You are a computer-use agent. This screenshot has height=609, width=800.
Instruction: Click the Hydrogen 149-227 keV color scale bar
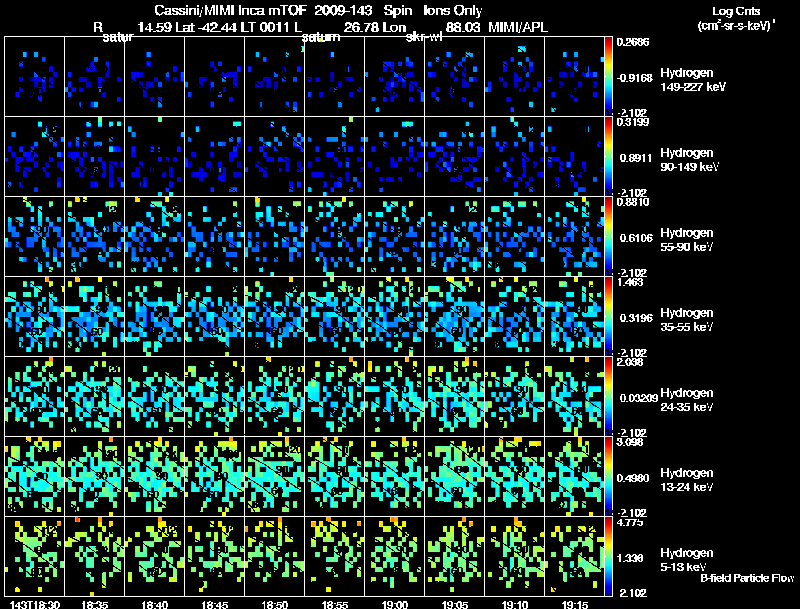click(x=608, y=76)
